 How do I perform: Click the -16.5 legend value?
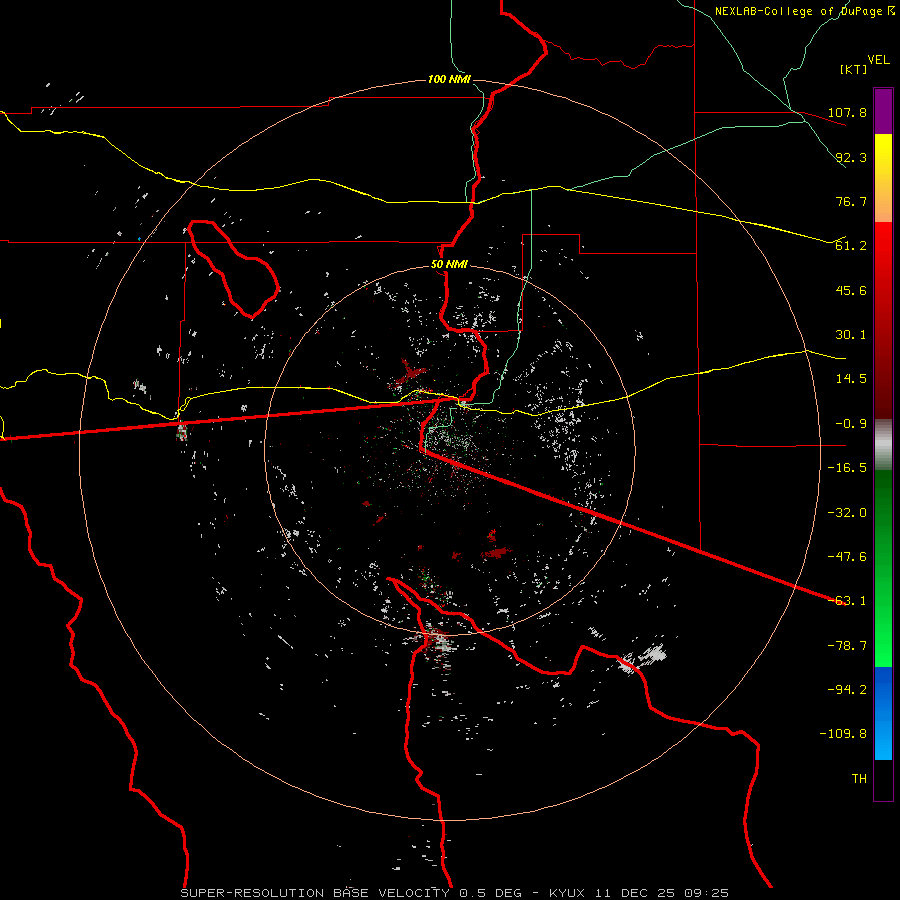click(847, 468)
